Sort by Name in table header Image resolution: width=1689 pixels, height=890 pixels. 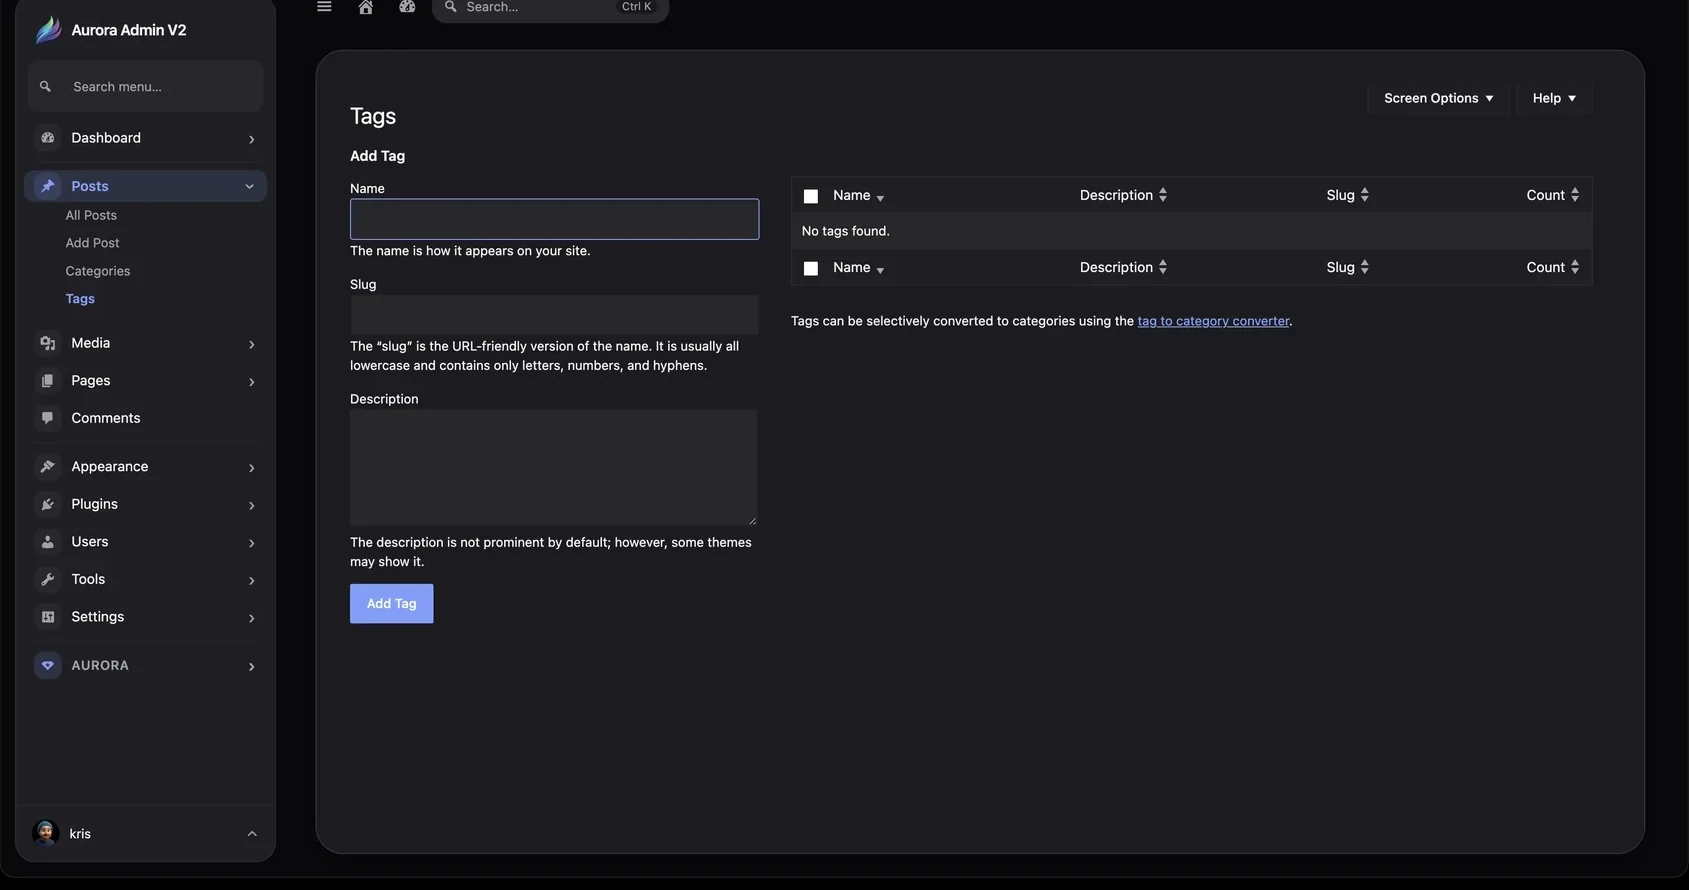(x=858, y=196)
